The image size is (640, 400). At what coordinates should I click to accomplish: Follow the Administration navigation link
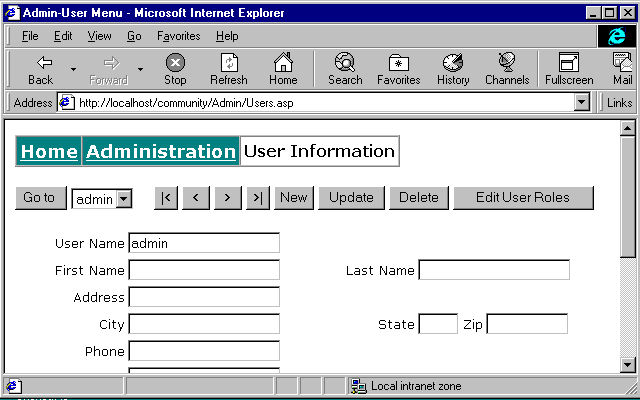point(161,151)
